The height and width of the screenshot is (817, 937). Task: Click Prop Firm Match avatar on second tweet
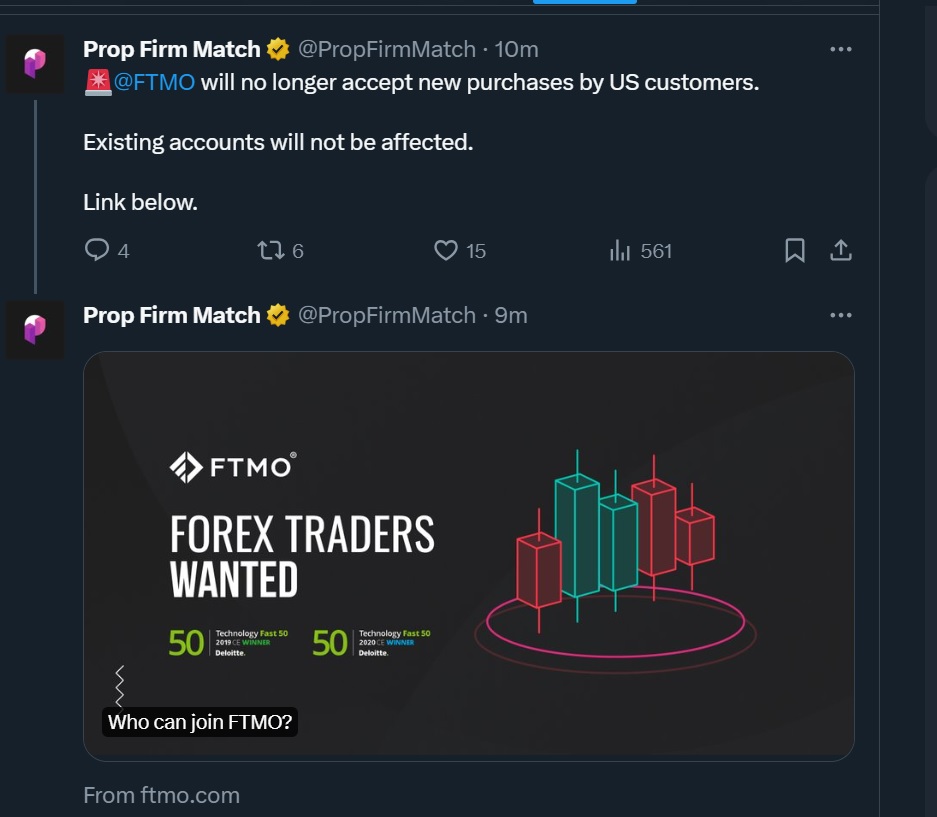tap(35, 329)
